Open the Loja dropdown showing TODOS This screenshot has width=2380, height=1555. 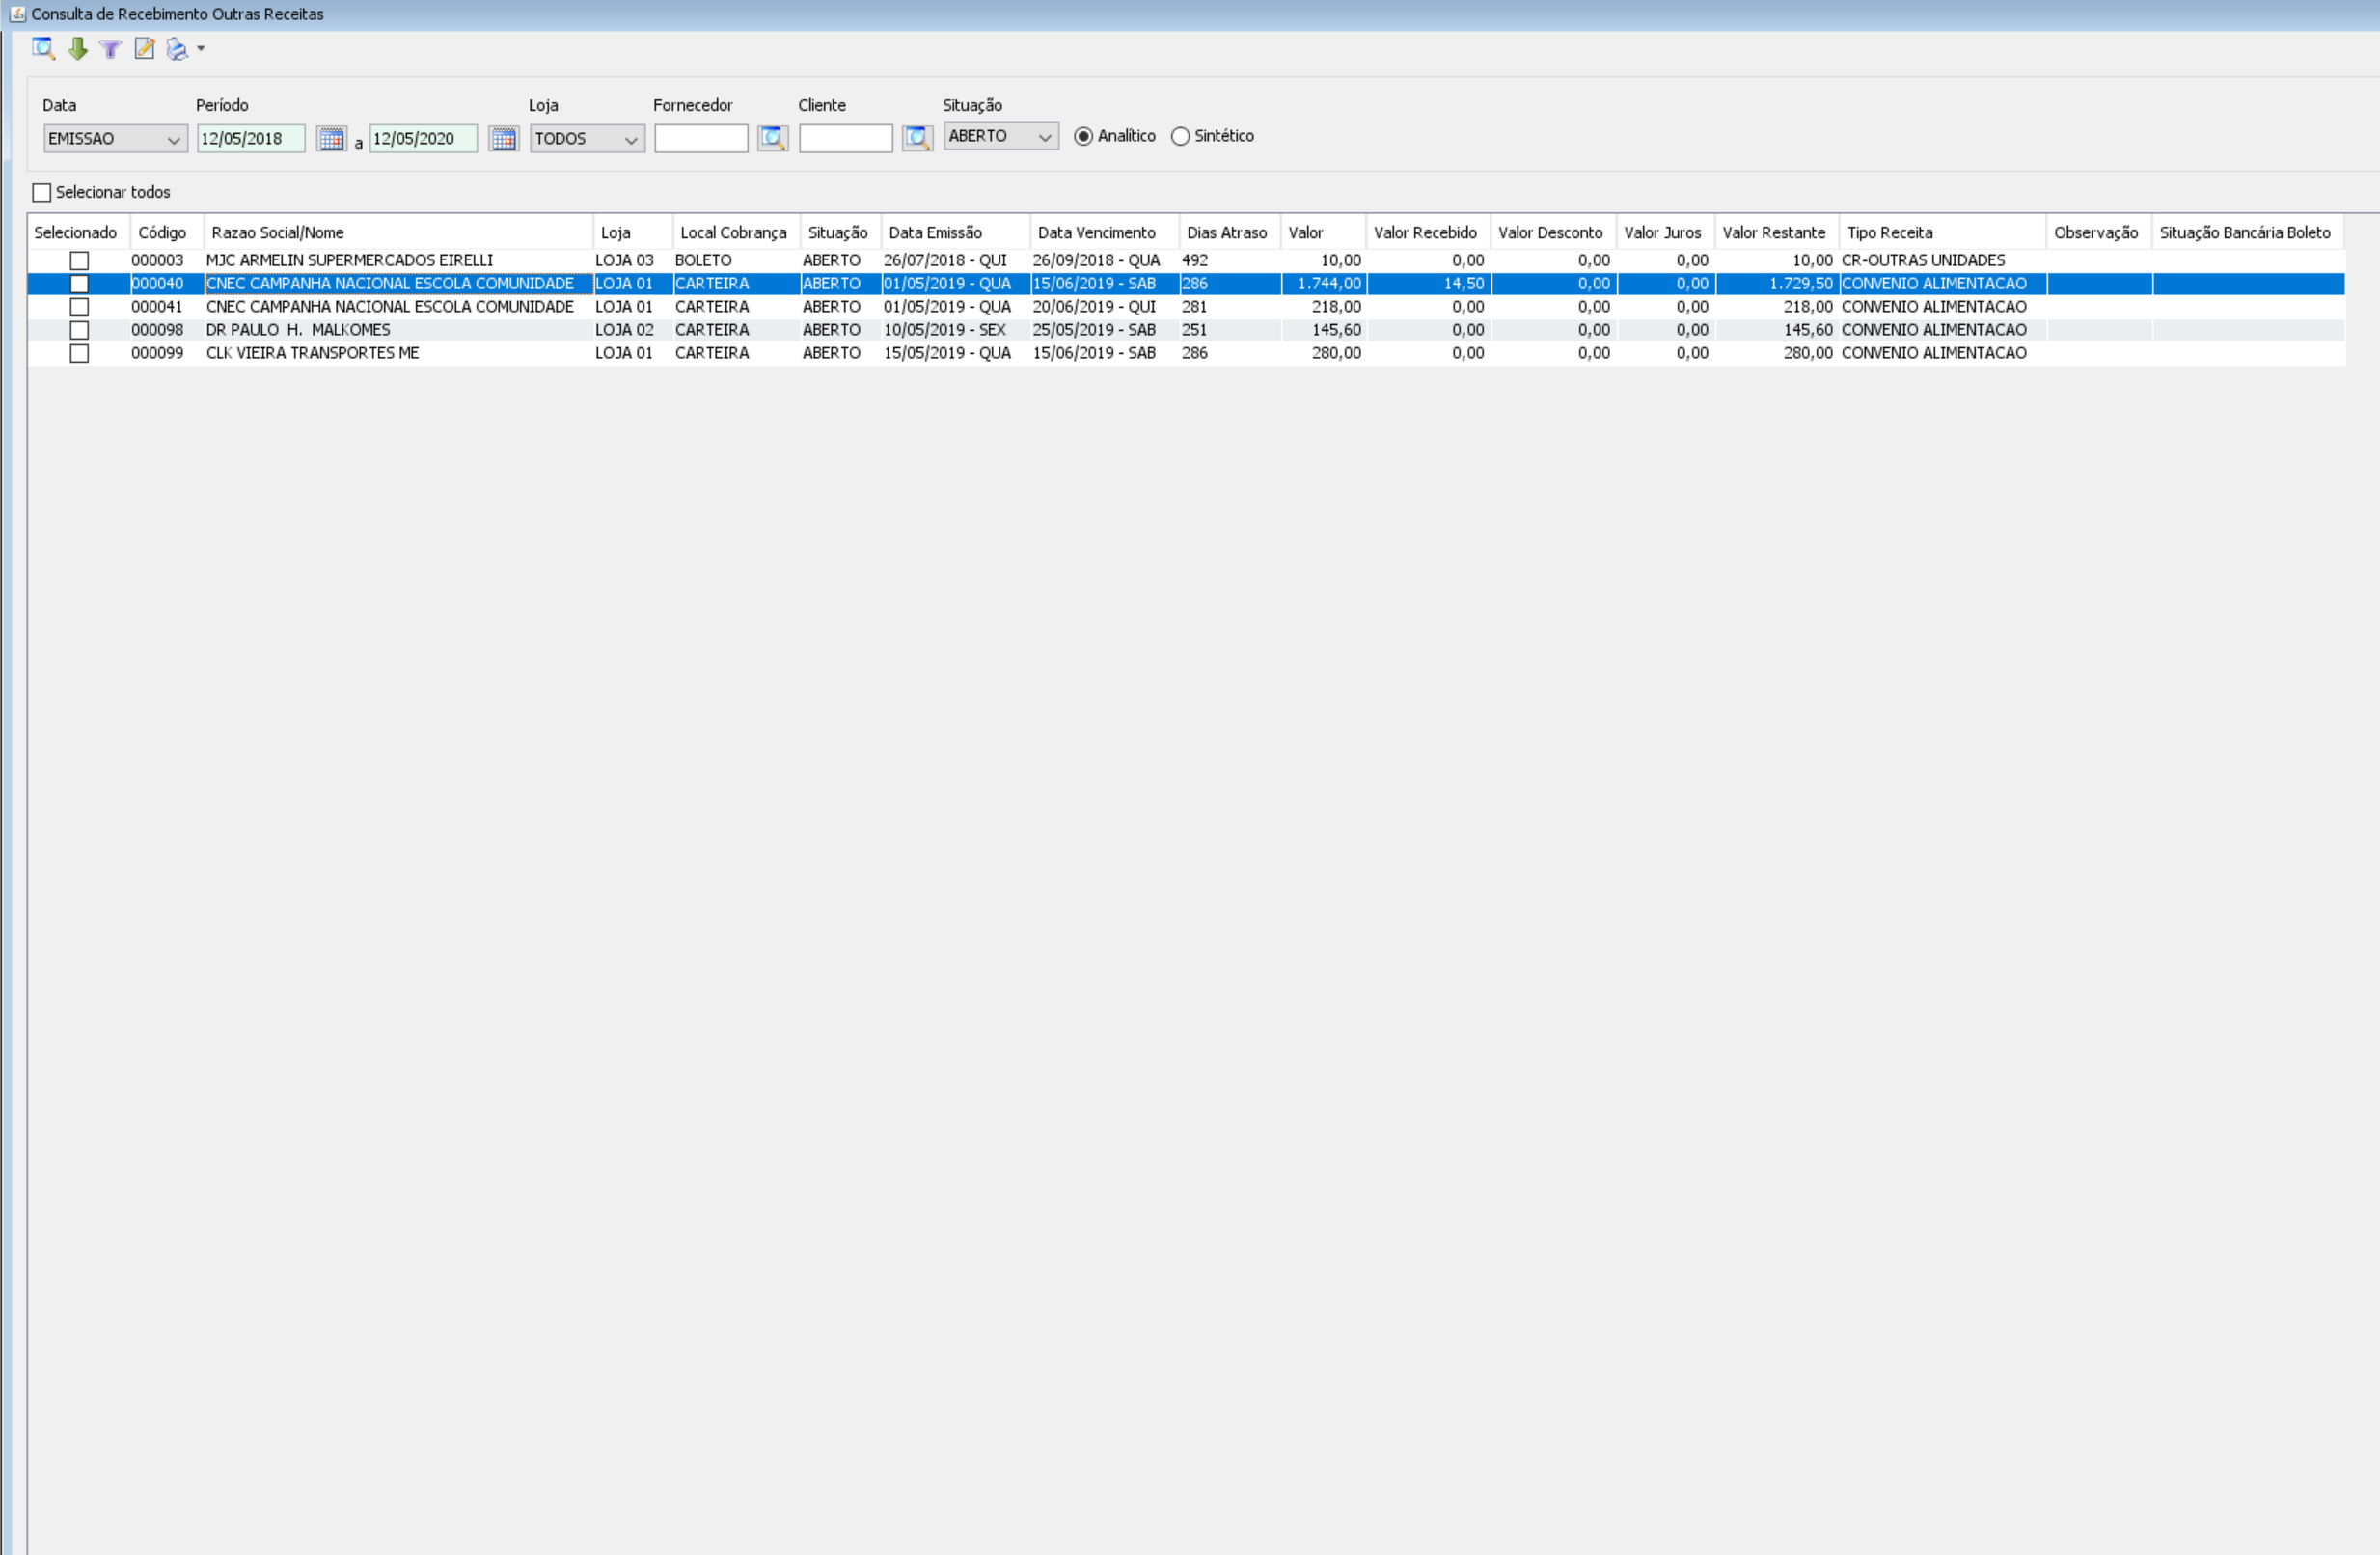coord(587,138)
